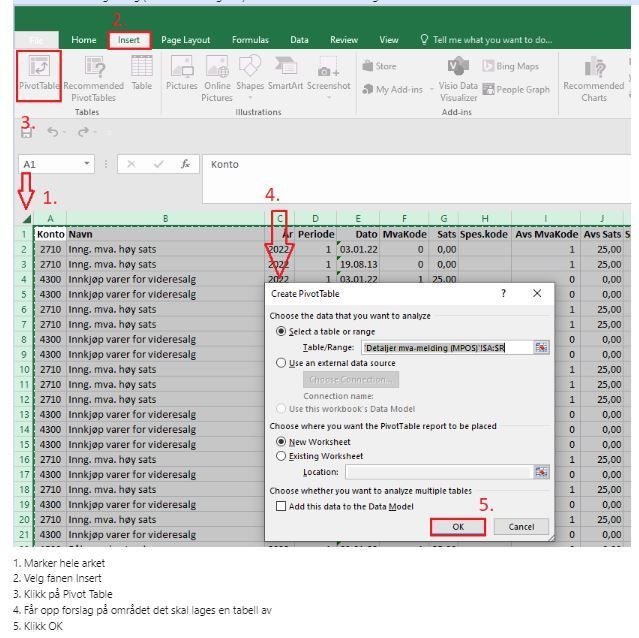Image resolution: width=639 pixels, height=638 pixels.
Task: Click the Table/Range input field
Action: [x=447, y=348]
